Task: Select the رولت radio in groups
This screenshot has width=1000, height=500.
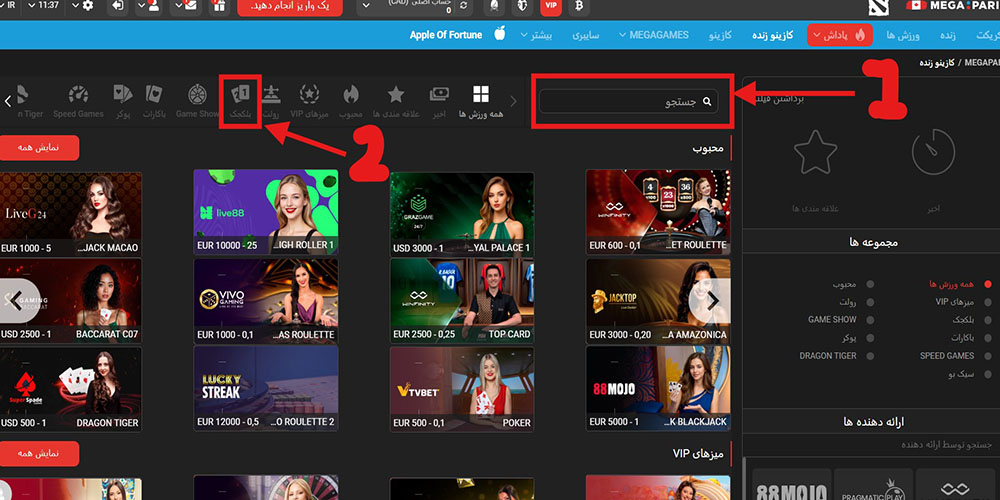Action: click(870, 302)
